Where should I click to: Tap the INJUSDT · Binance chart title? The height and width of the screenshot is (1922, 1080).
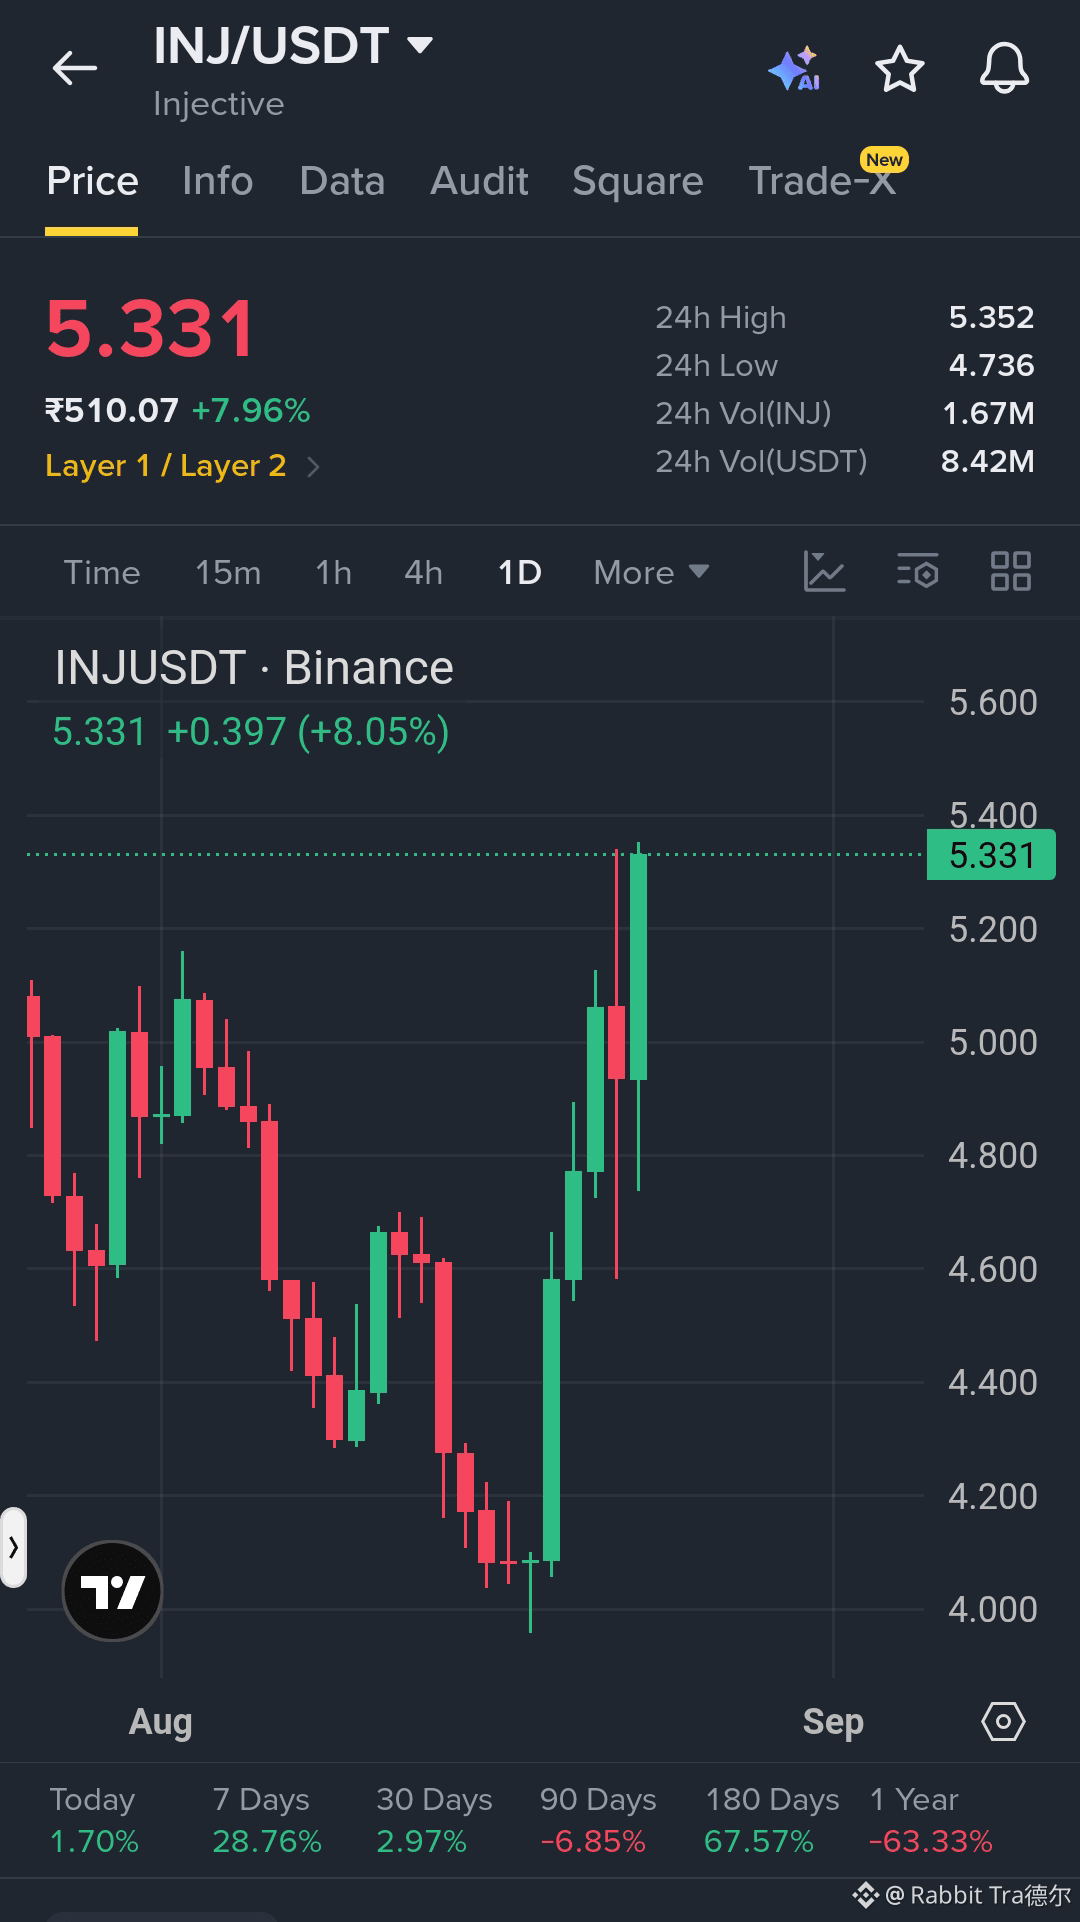(254, 668)
